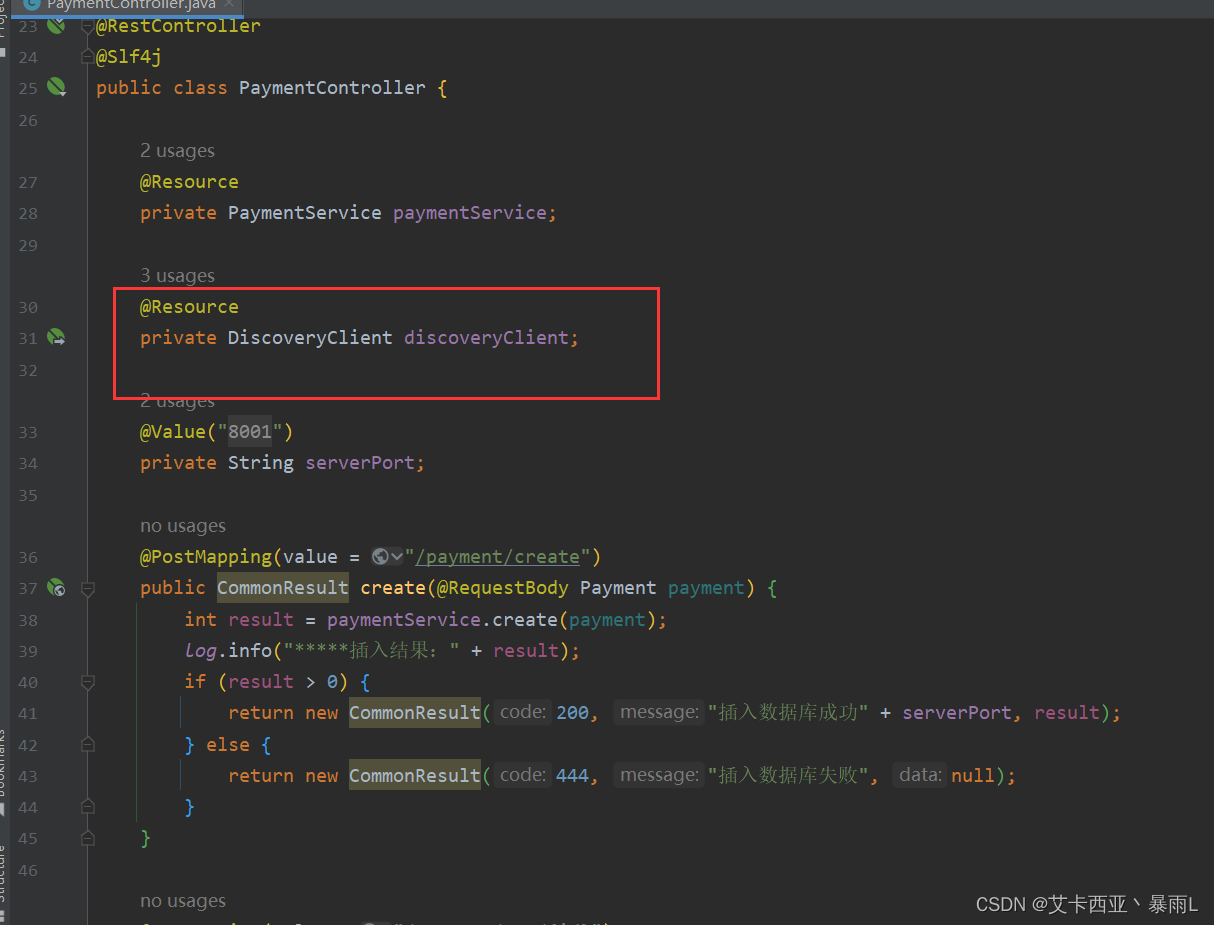Click the serverPort field on line 34
The height and width of the screenshot is (925, 1214).
point(360,463)
